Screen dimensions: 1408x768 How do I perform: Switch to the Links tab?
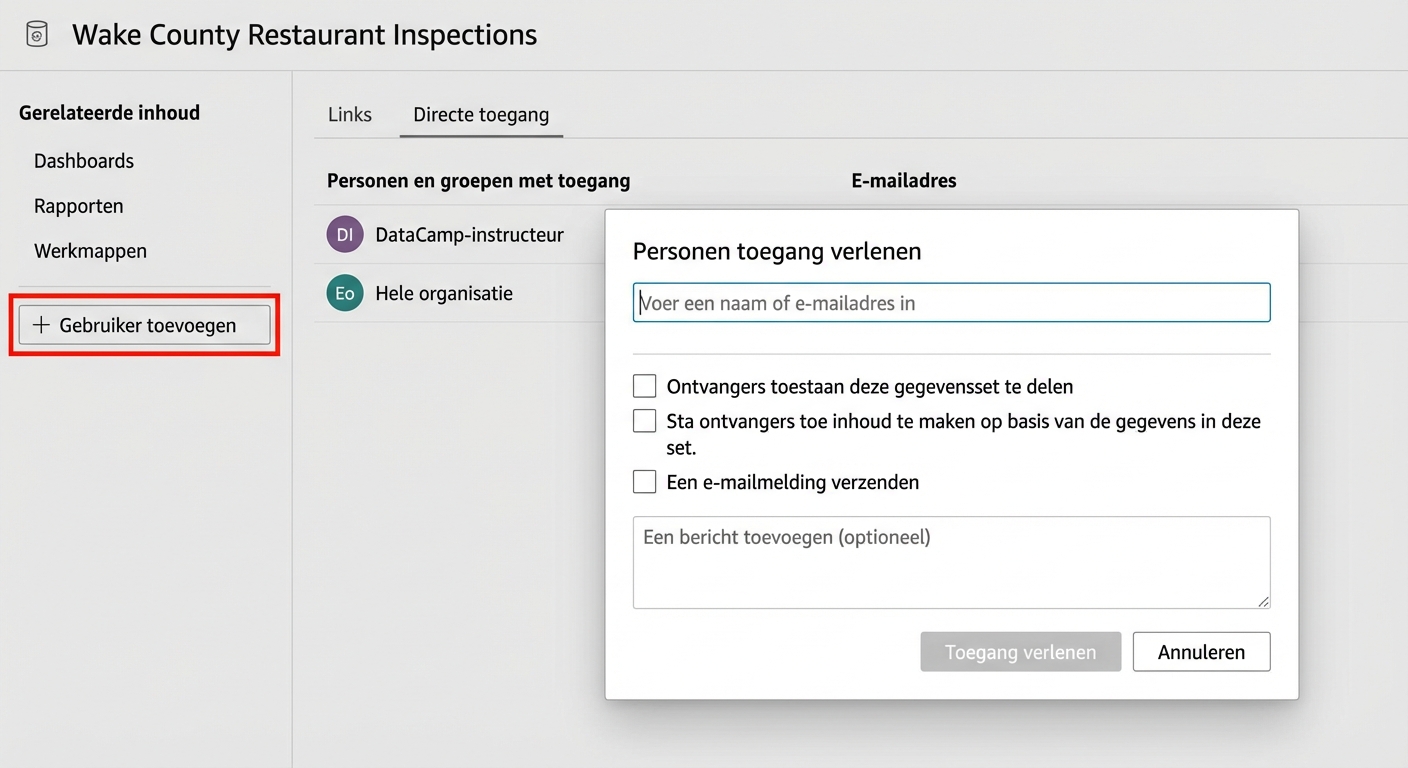(x=349, y=114)
